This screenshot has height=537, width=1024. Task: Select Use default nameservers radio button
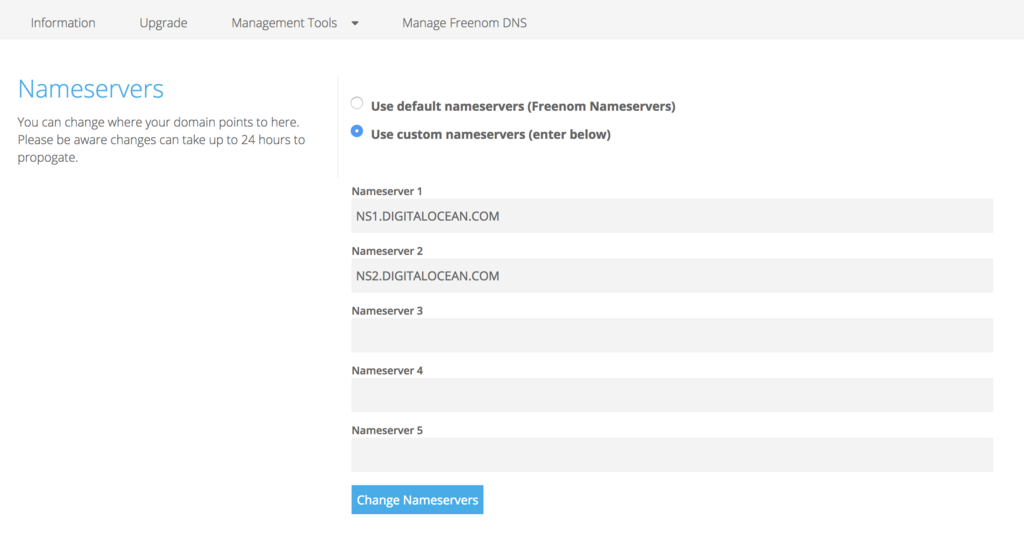[x=357, y=103]
